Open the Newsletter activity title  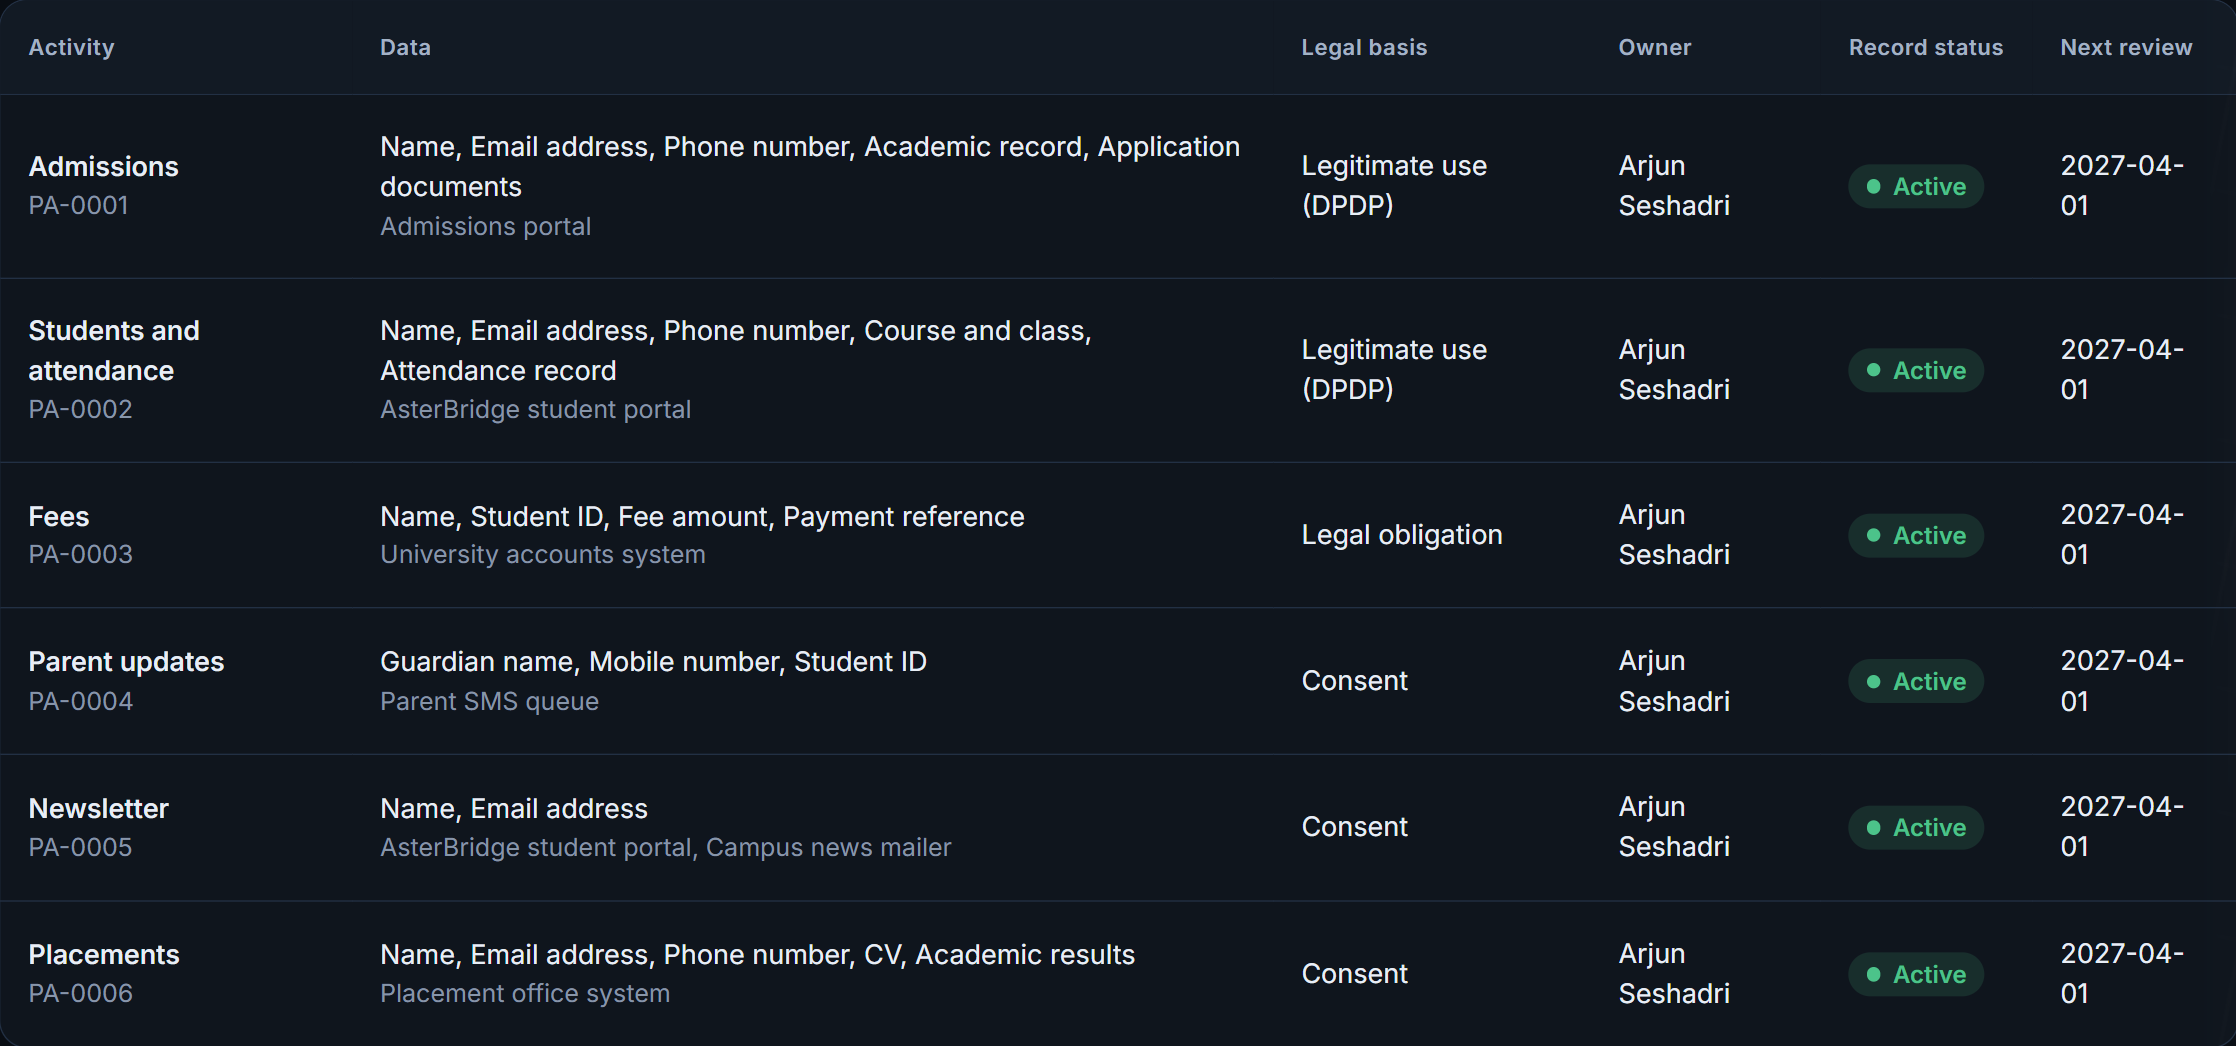click(98, 808)
